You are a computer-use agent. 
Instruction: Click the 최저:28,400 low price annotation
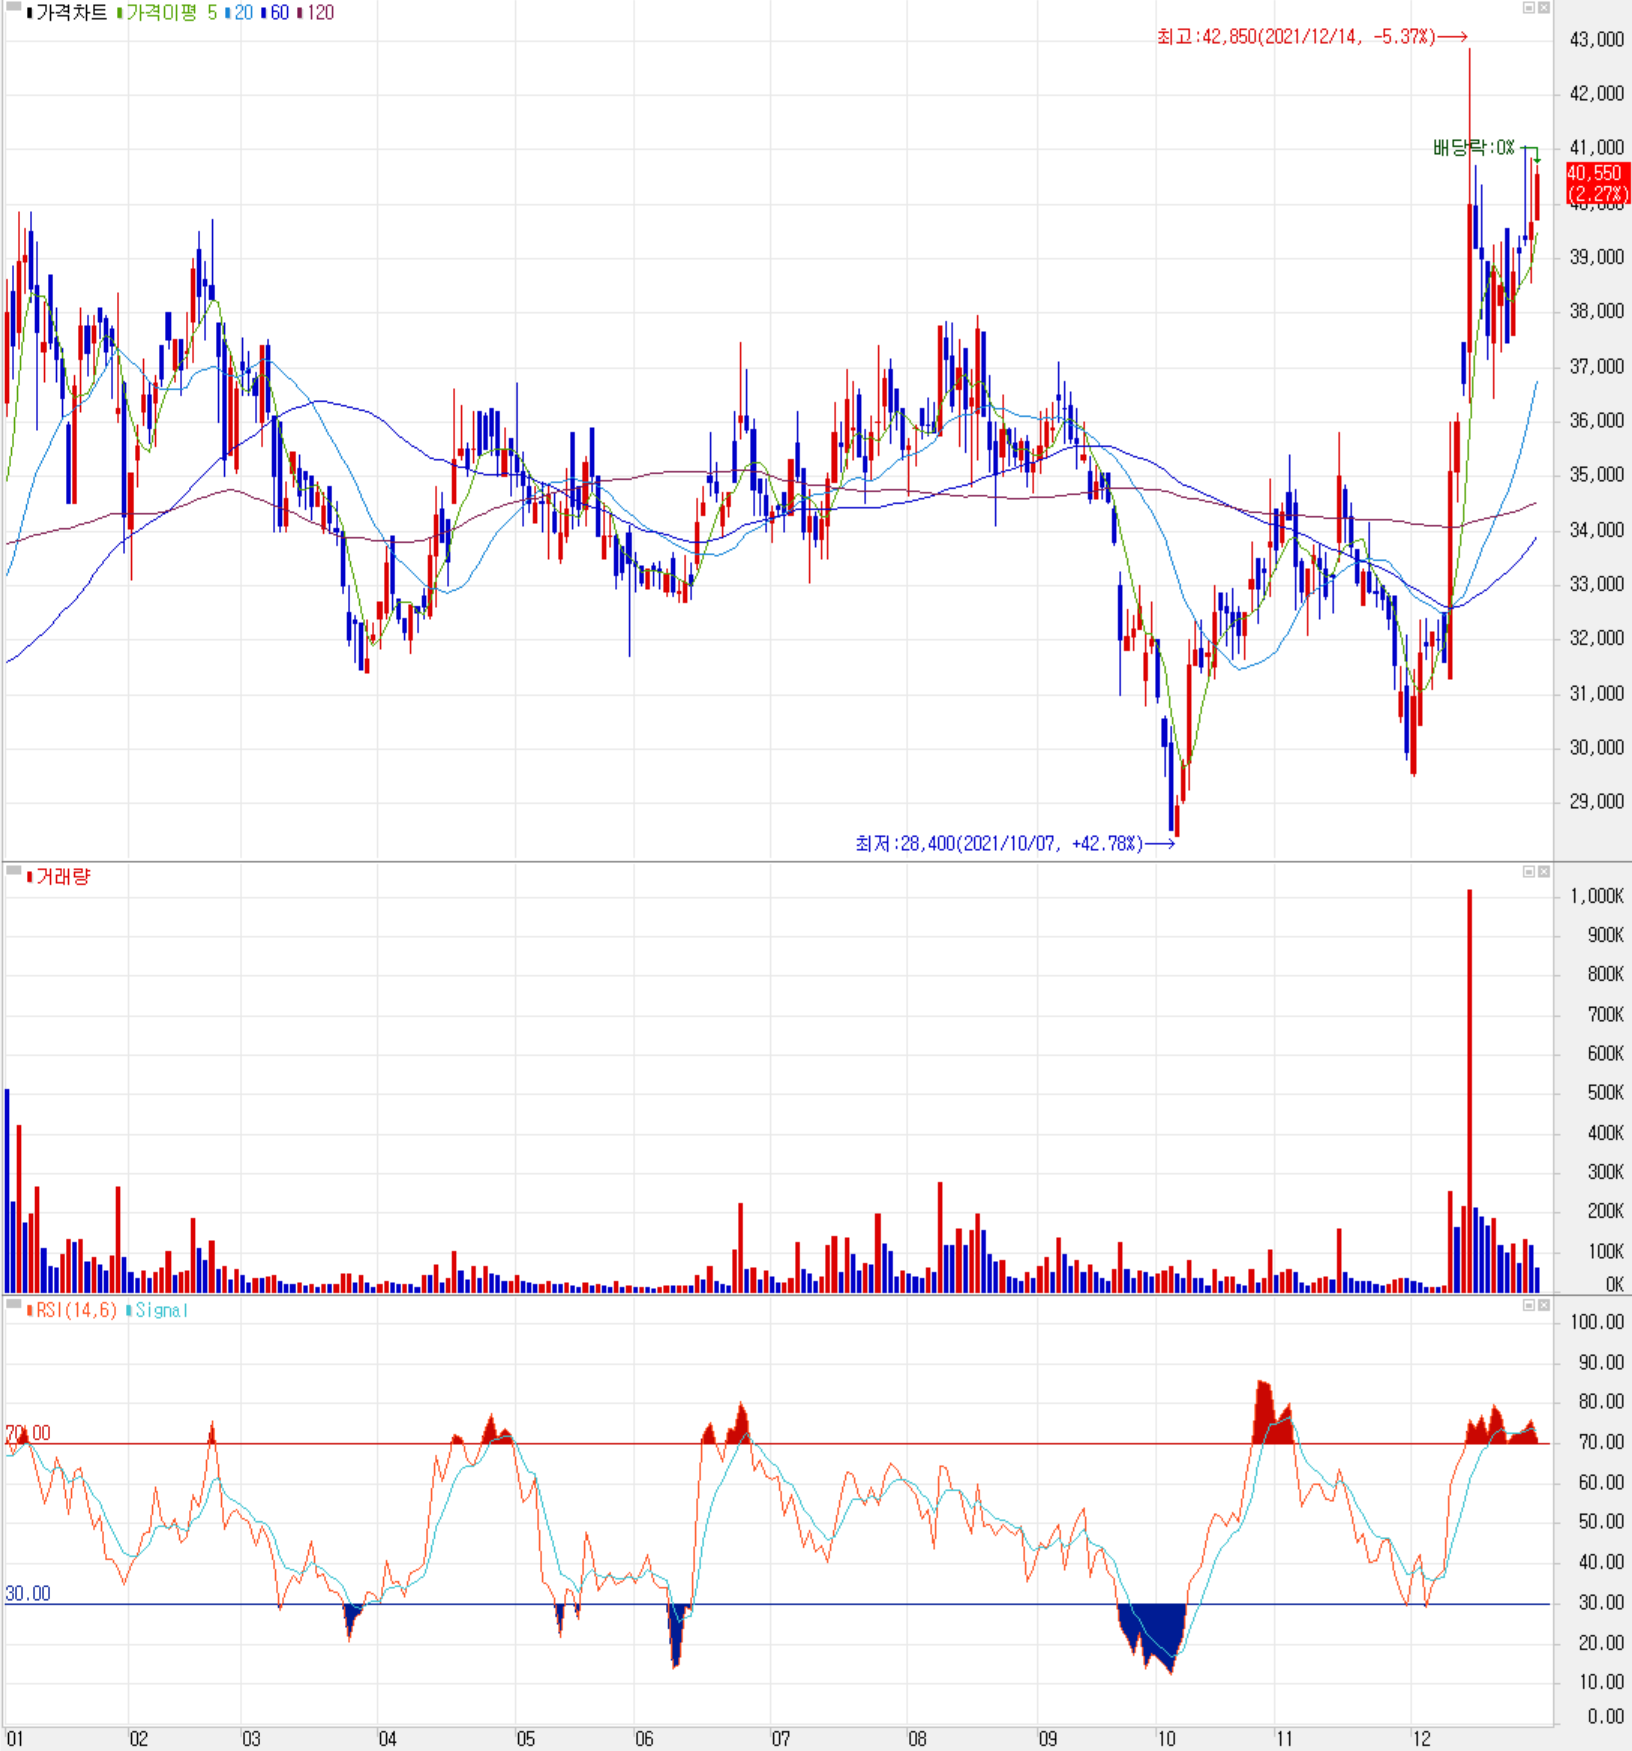(x=1015, y=844)
